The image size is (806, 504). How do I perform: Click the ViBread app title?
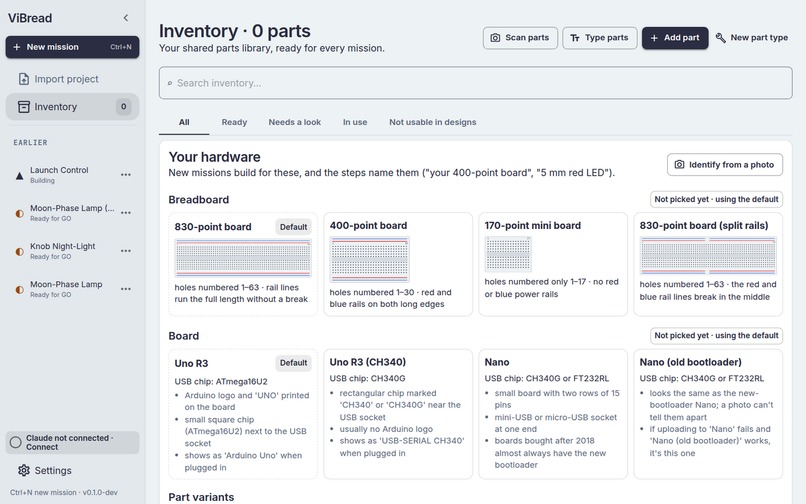(x=30, y=18)
